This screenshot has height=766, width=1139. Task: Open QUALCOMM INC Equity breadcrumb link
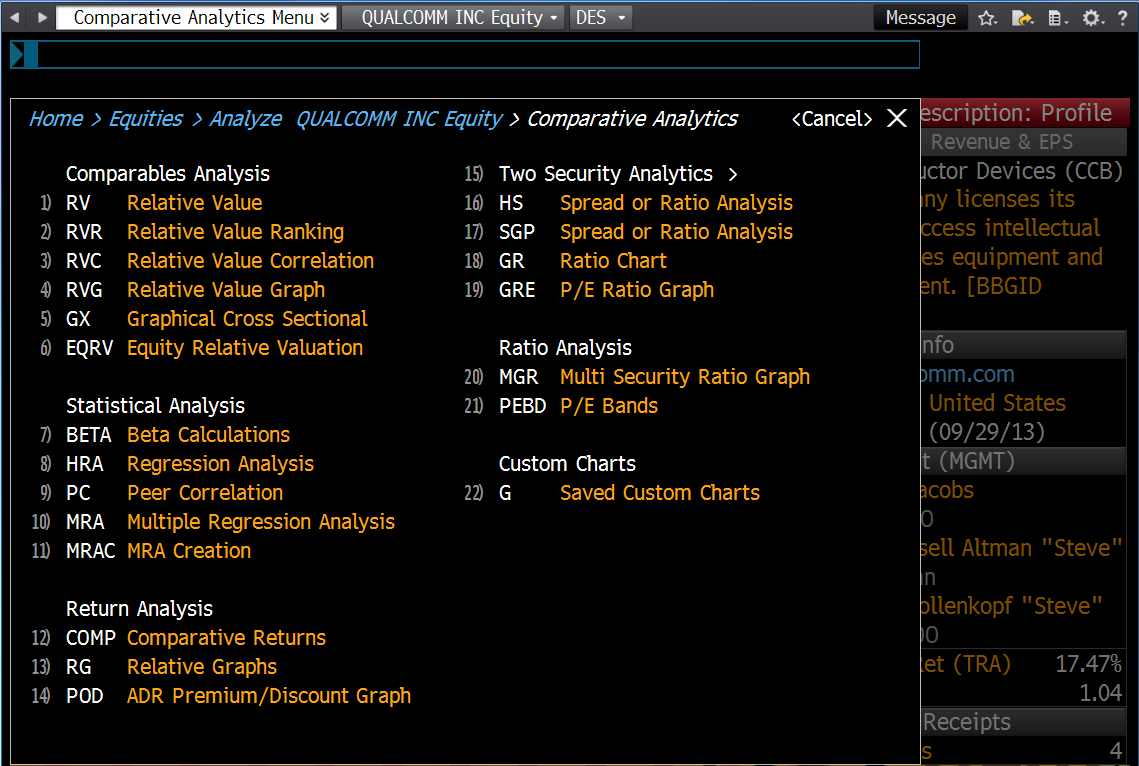pyautogui.click(x=399, y=118)
